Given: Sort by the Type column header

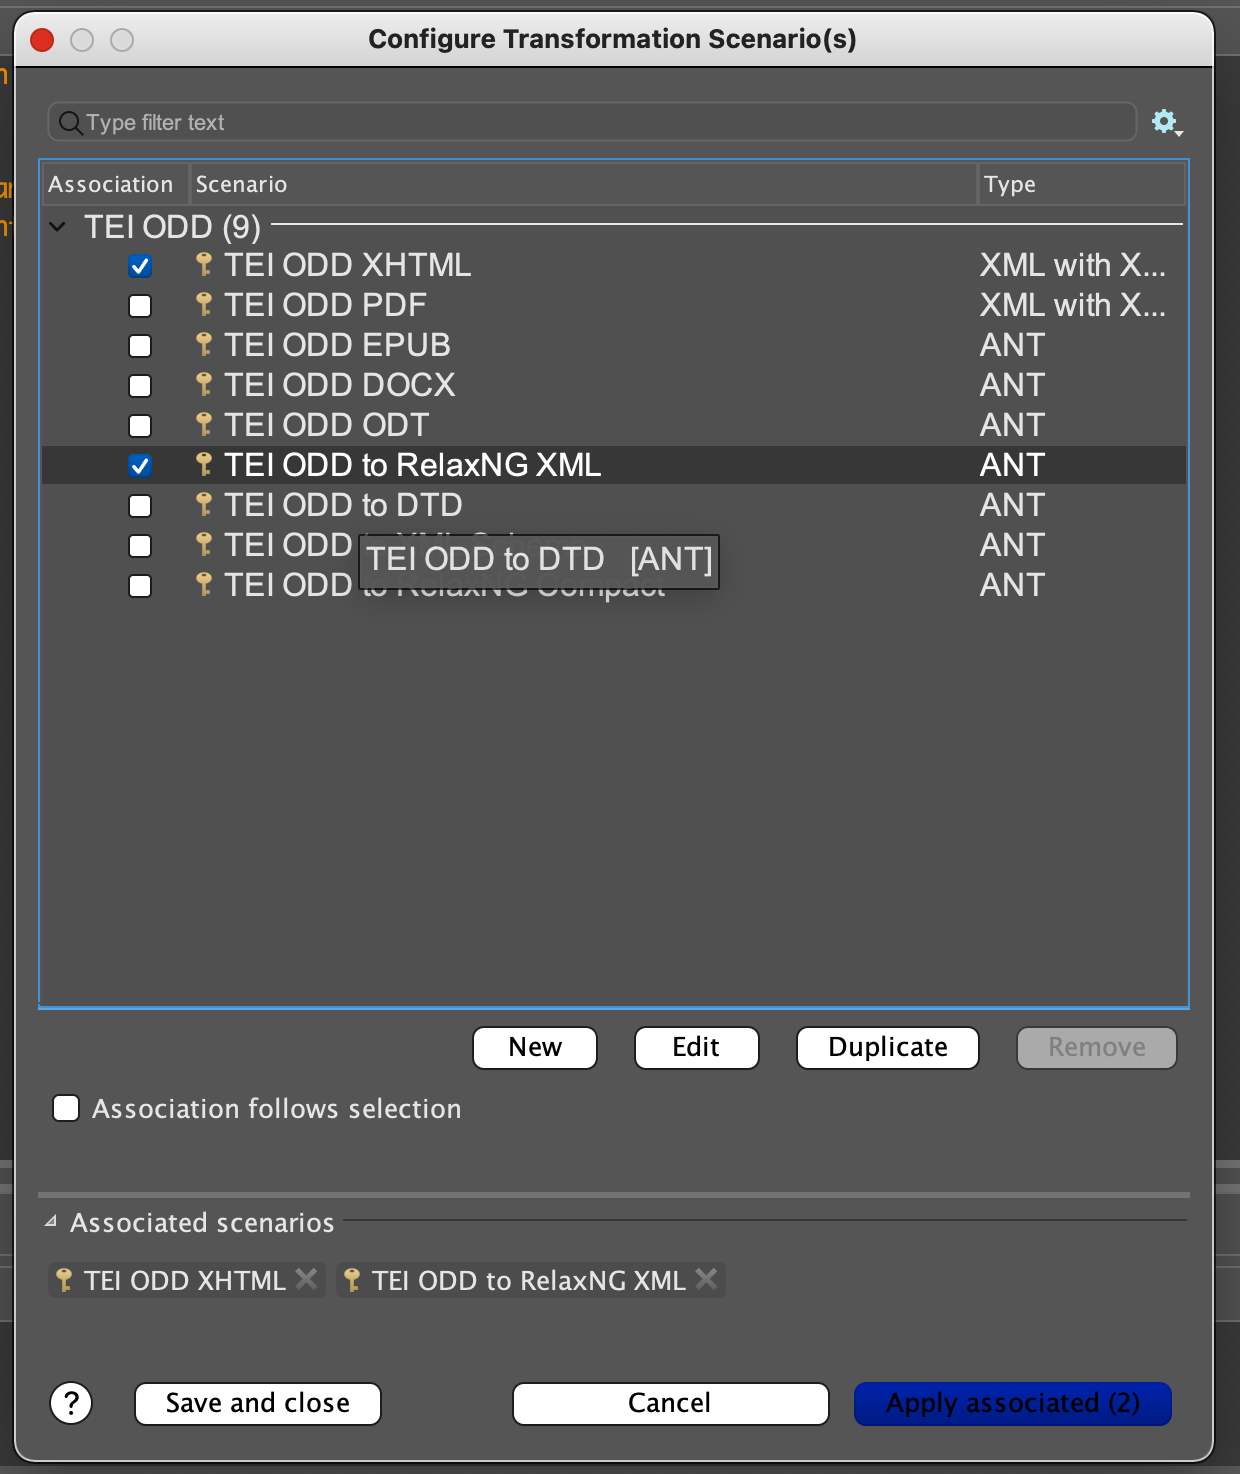Looking at the screenshot, I should click(1078, 184).
